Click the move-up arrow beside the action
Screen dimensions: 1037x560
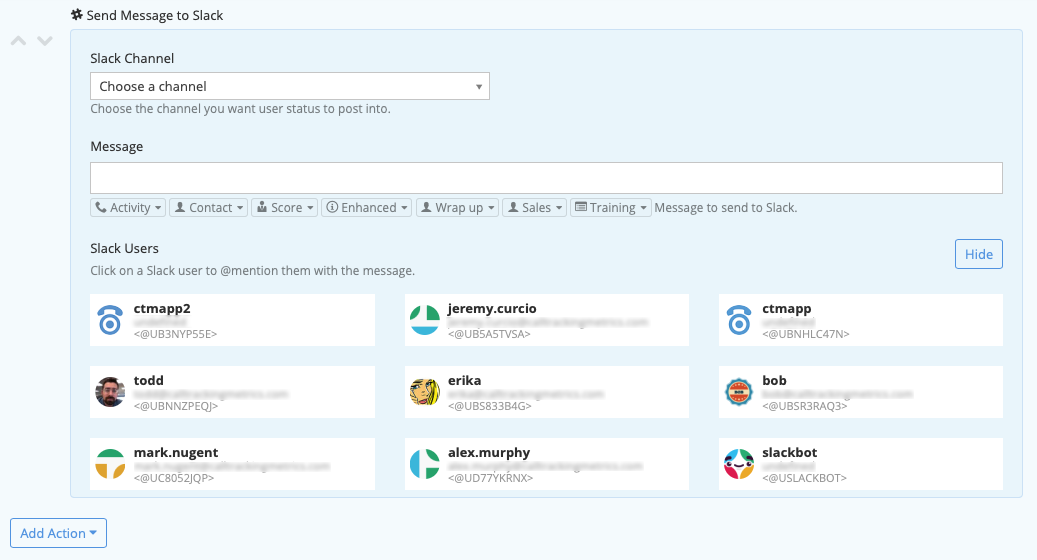(x=18, y=41)
